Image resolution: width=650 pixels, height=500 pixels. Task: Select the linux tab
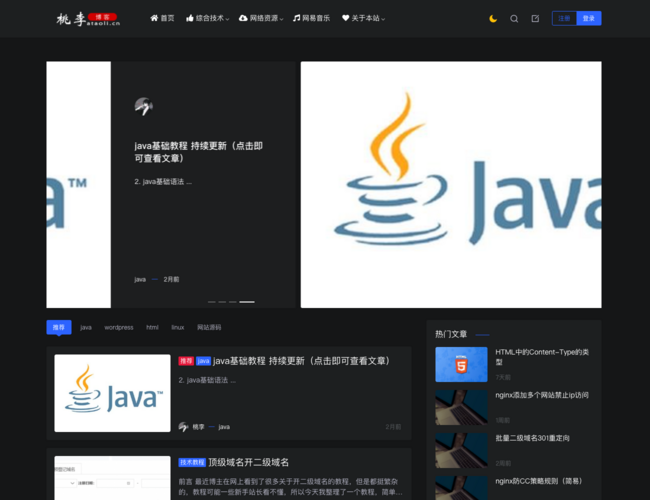pos(178,328)
